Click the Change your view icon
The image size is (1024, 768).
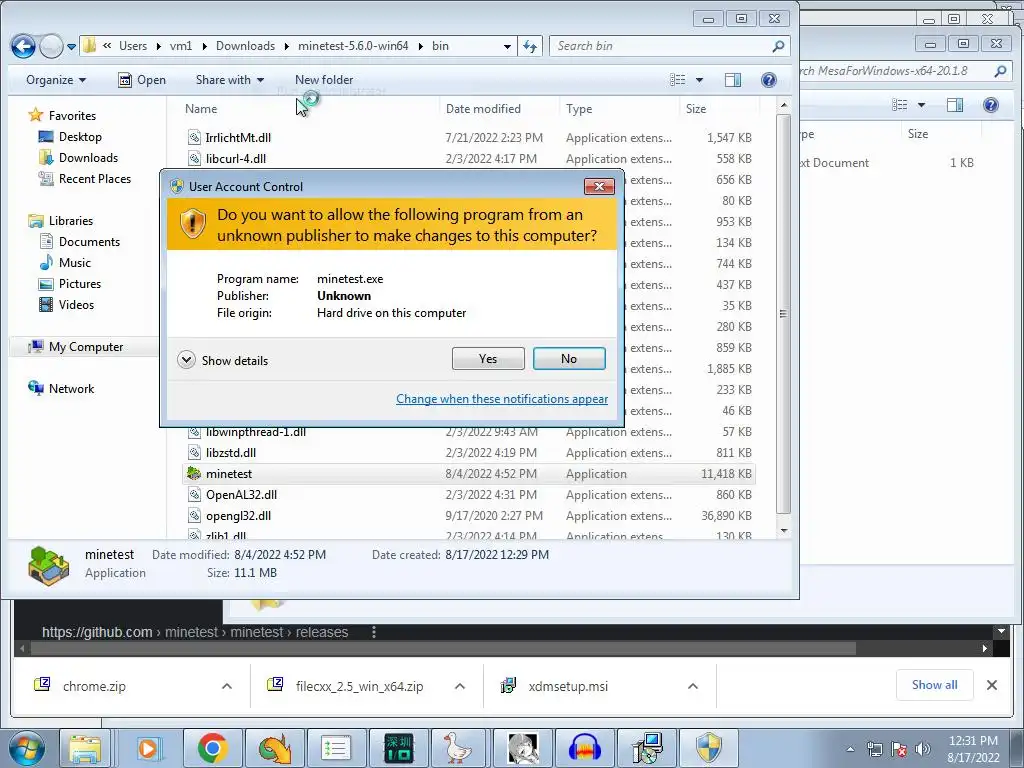pos(678,80)
